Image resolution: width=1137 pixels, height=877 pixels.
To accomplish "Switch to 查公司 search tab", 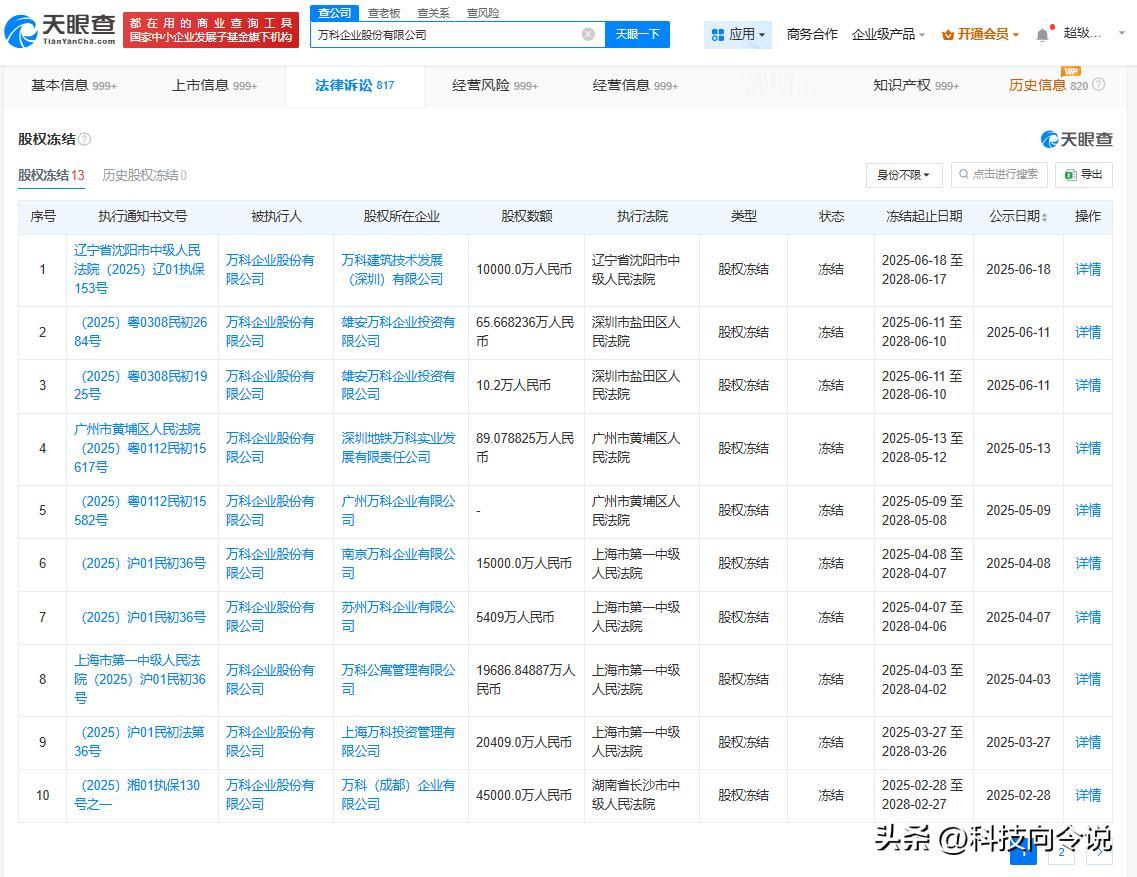I will pos(334,13).
